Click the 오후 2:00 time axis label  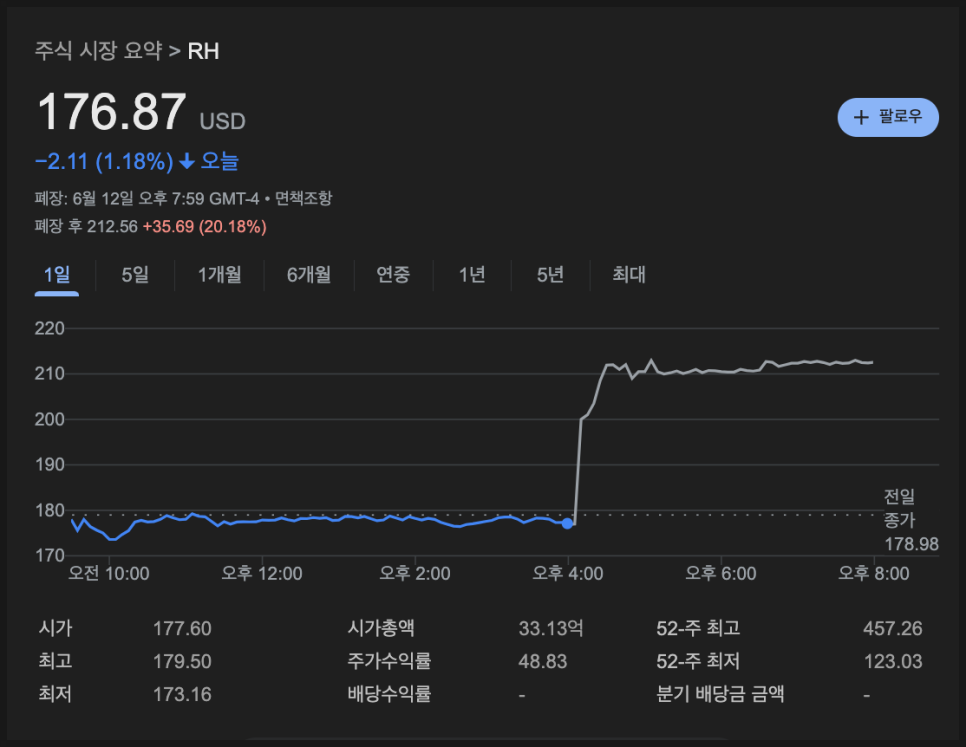[415, 574]
